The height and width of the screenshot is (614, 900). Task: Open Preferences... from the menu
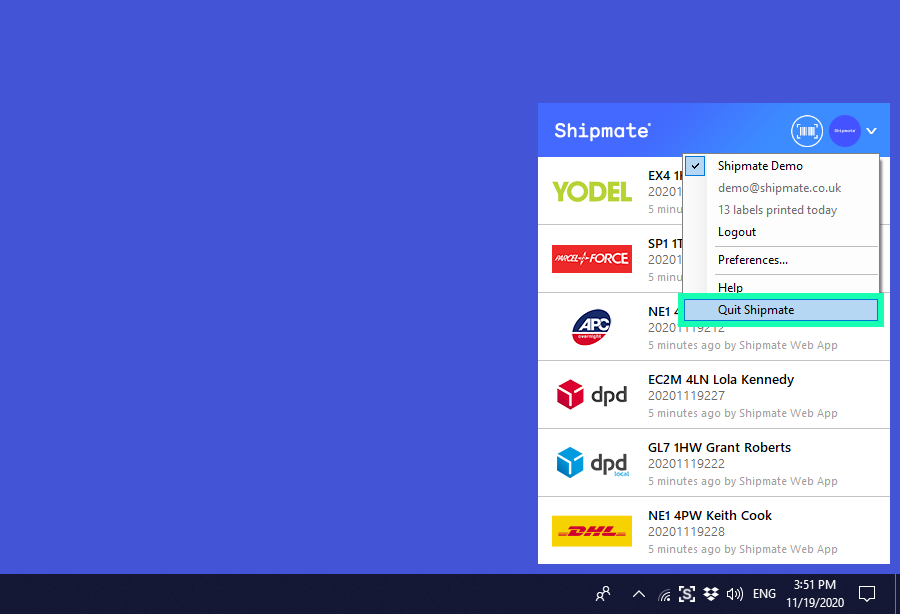click(x=752, y=260)
